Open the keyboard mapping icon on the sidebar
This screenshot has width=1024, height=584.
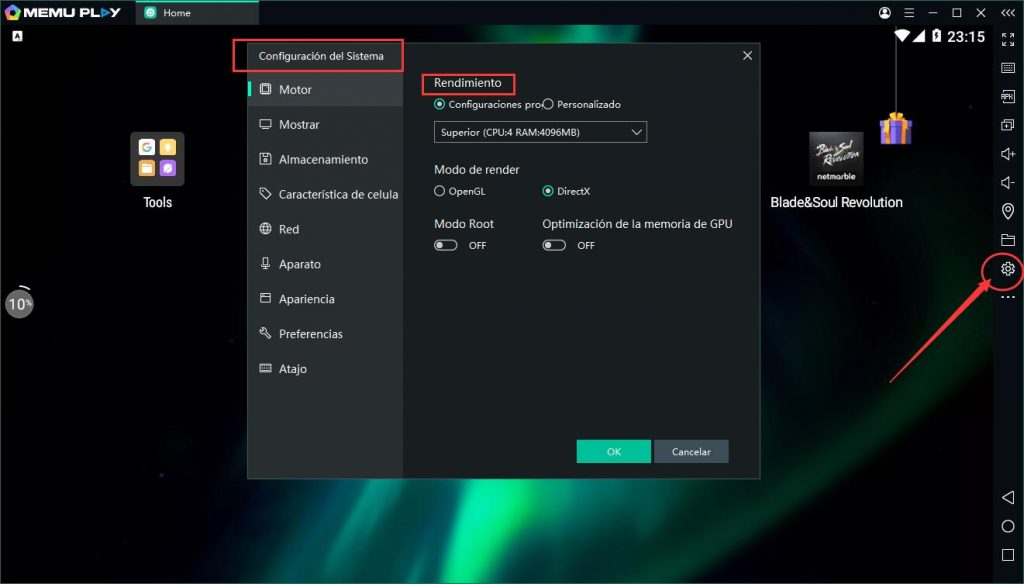pyautogui.click(x=1007, y=68)
